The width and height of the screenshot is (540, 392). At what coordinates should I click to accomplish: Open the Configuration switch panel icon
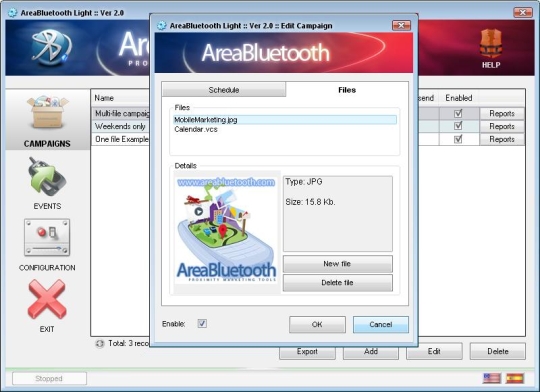(47, 237)
